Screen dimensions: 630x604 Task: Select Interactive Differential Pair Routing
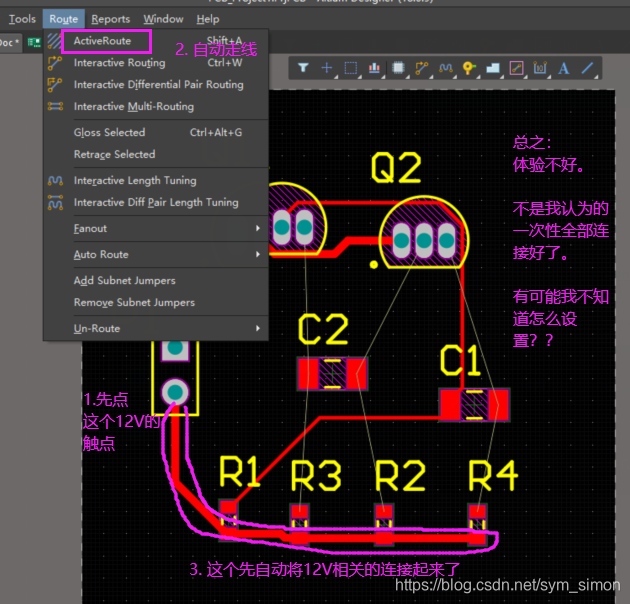[x=158, y=85]
